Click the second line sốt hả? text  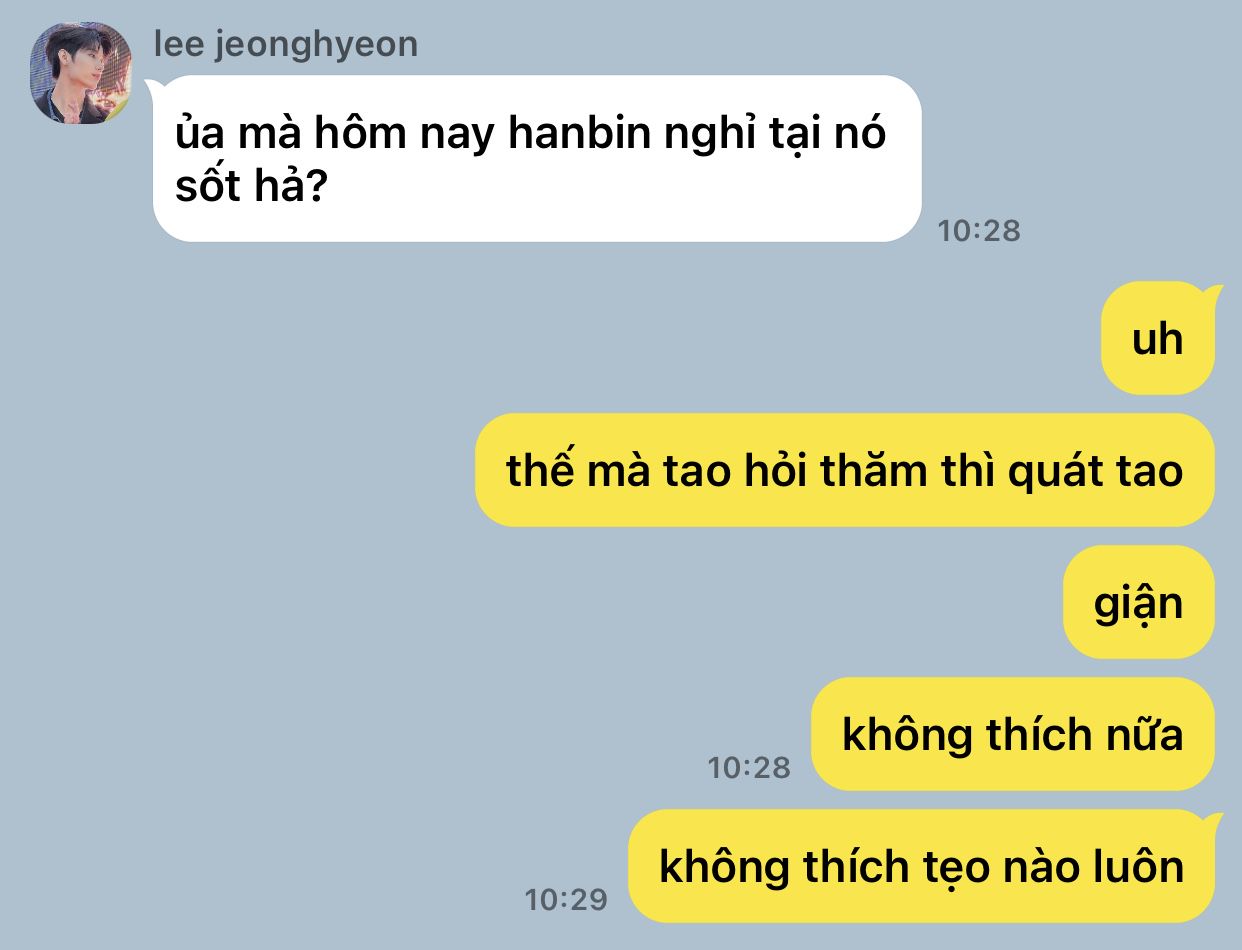tap(253, 186)
